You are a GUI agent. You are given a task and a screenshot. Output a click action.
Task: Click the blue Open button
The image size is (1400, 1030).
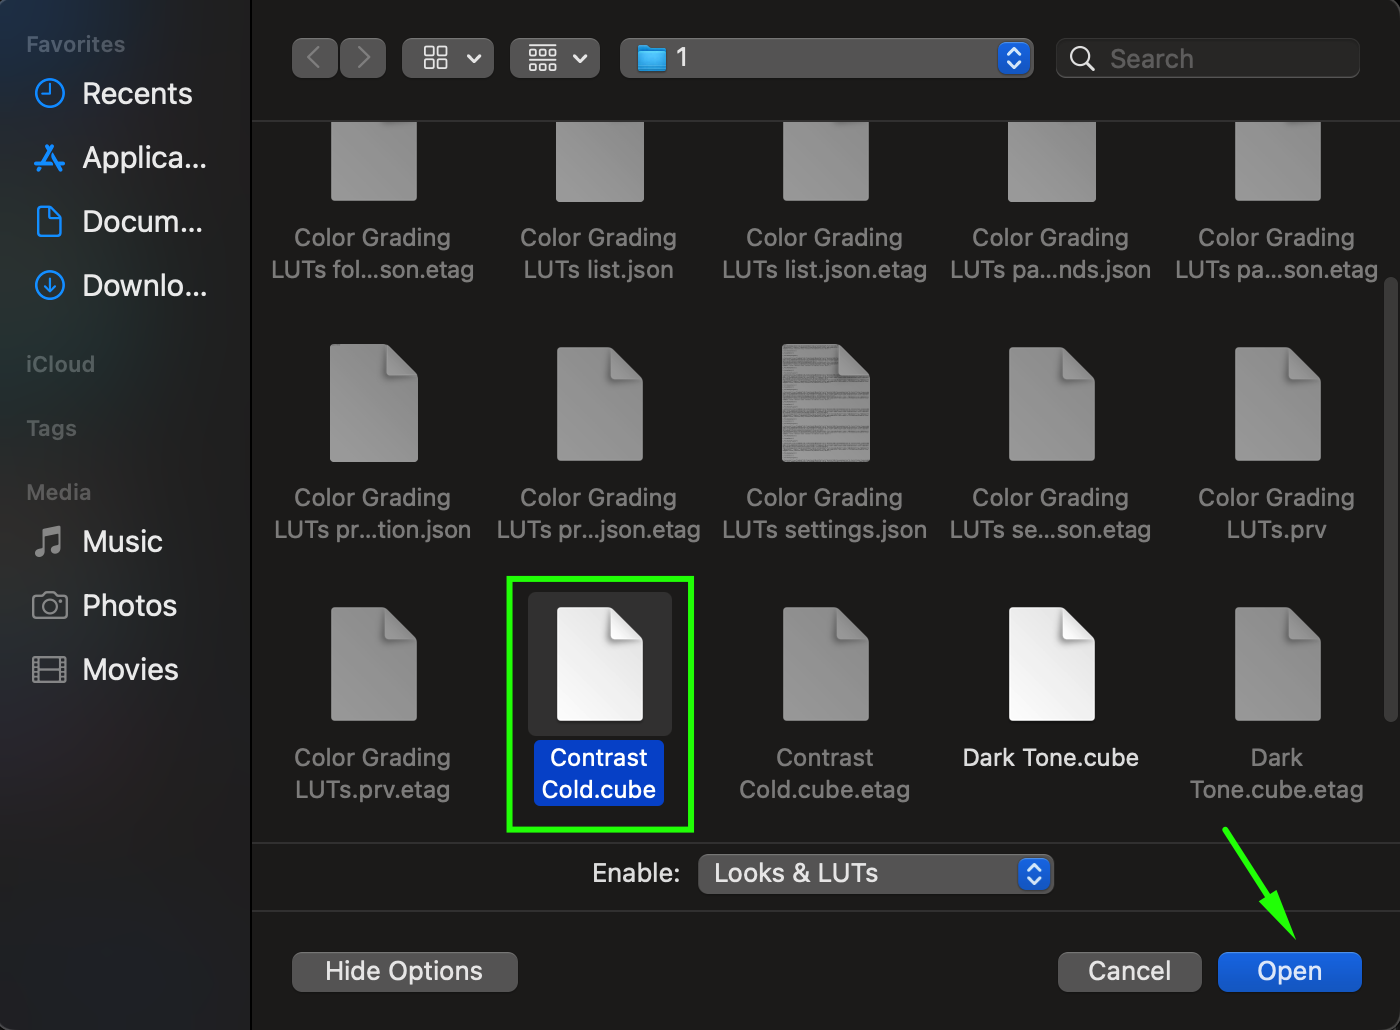click(1289, 972)
